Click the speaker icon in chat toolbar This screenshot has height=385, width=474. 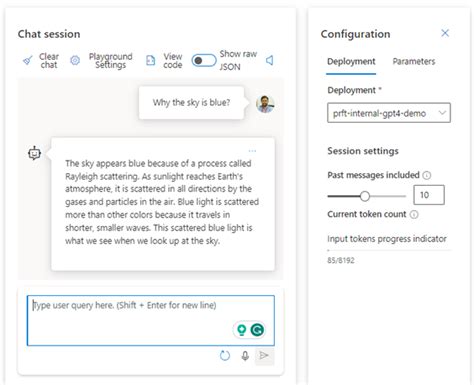(270, 60)
